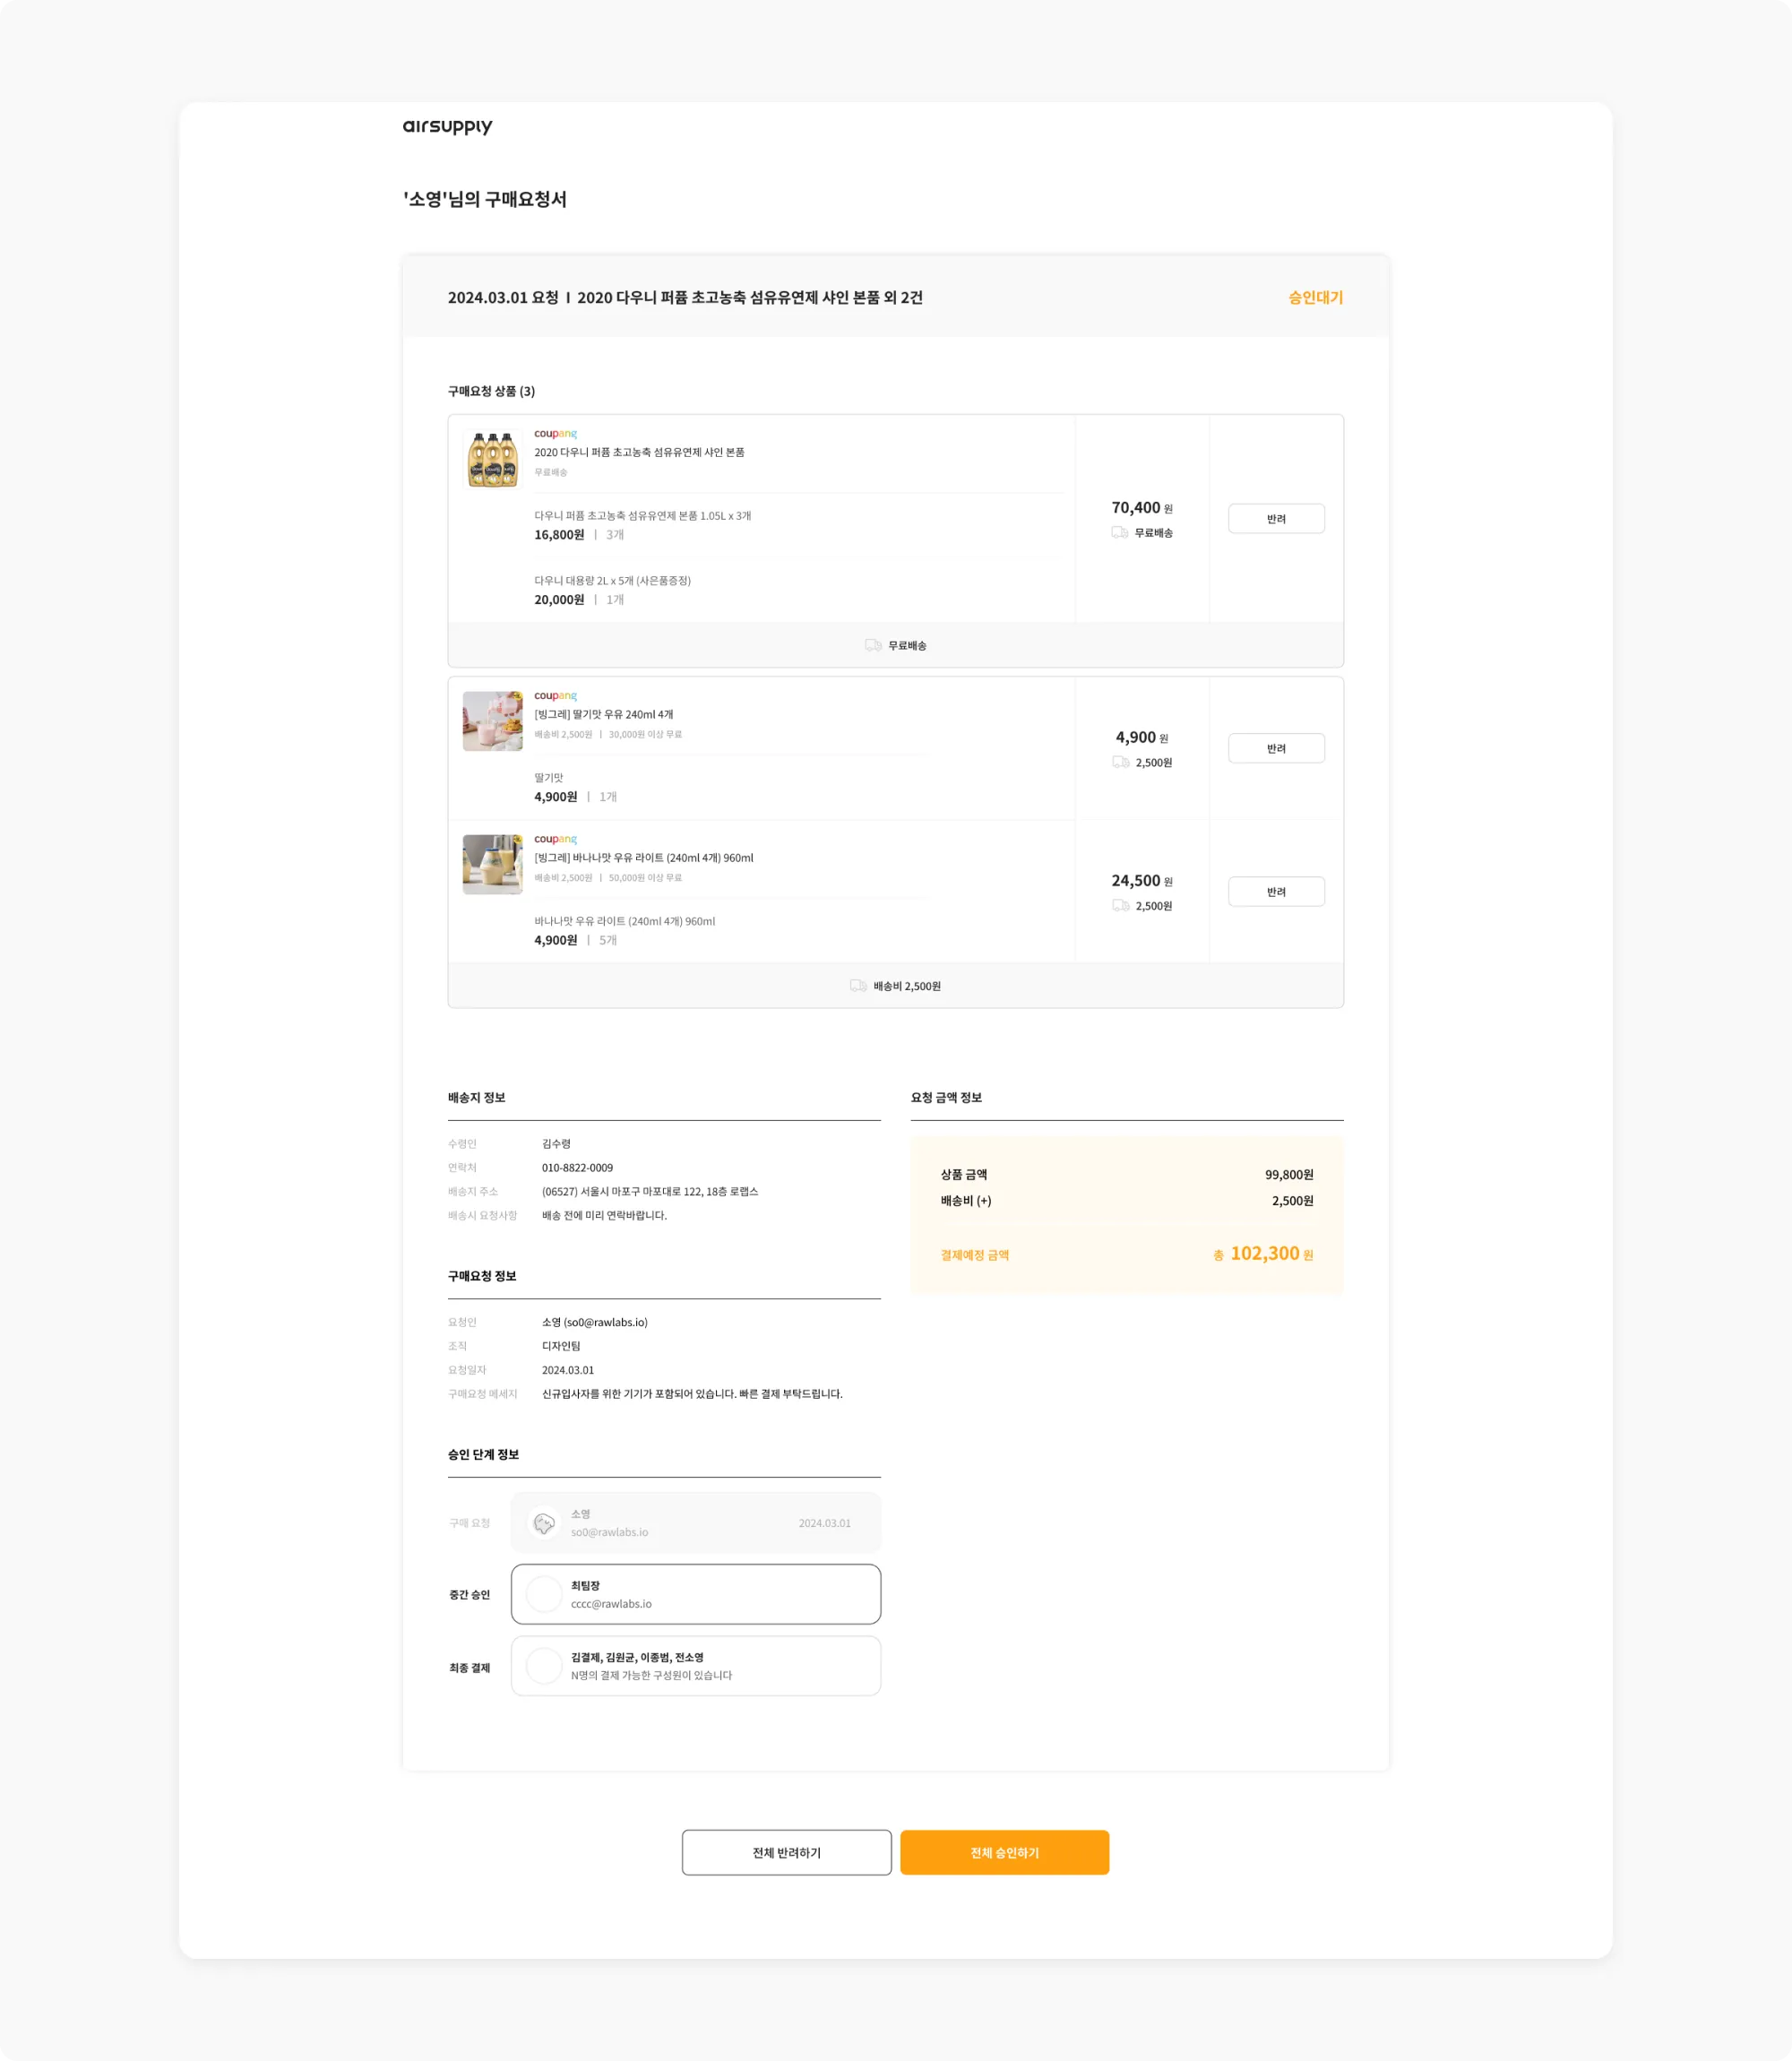
Task: Click 소영 requester avatar icon
Action: coord(544,1523)
